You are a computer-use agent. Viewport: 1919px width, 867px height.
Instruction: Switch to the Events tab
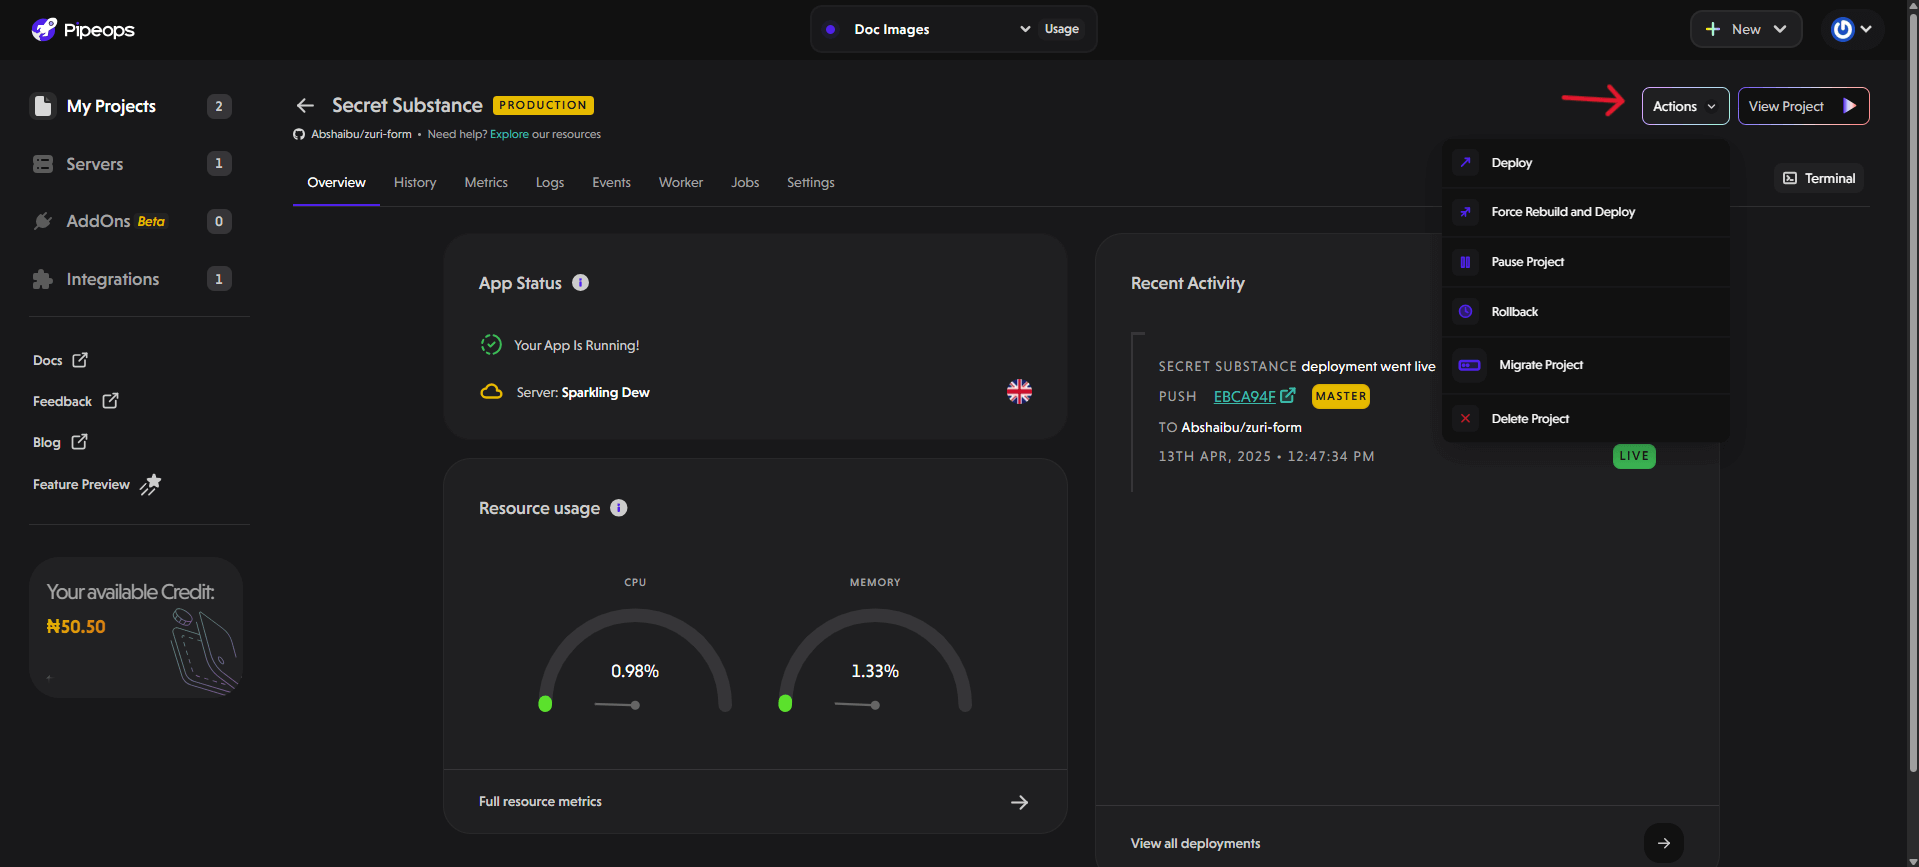[611, 182]
